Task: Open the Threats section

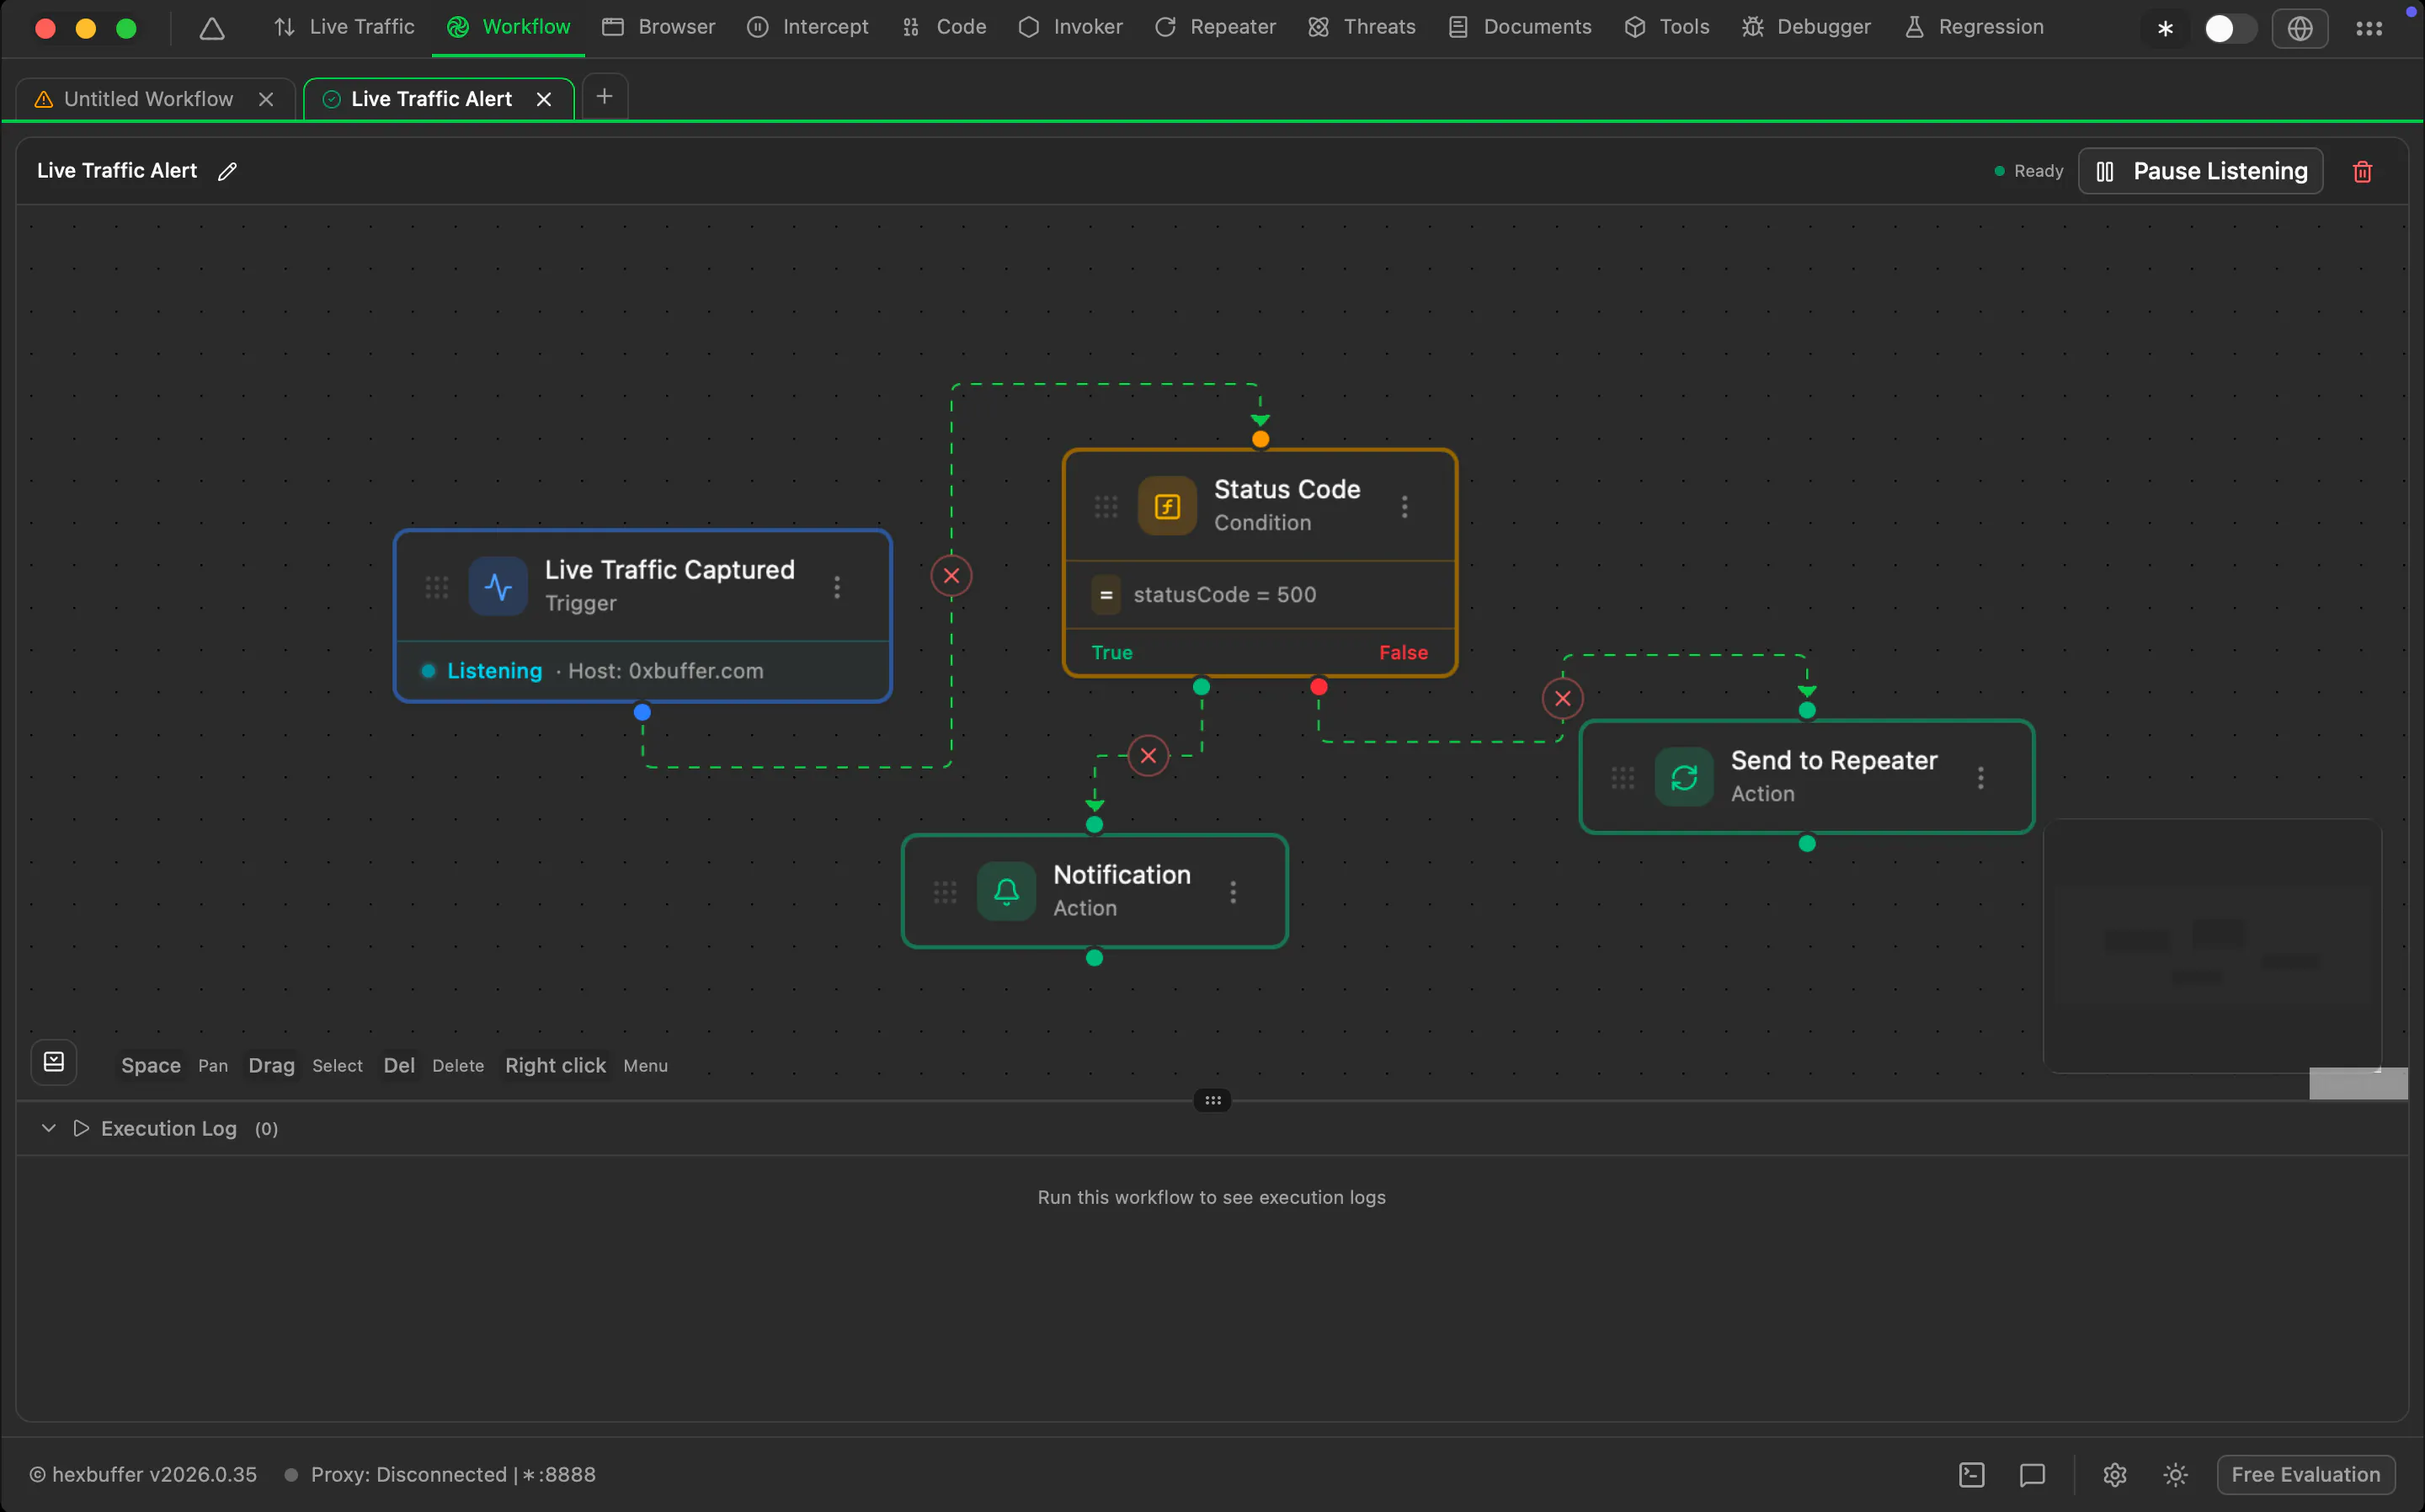Action: [1362, 27]
